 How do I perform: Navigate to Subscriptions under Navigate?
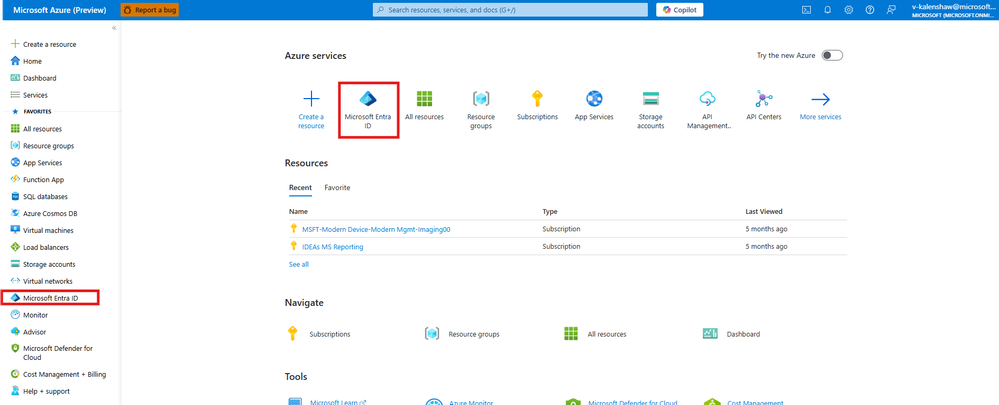click(x=319, y=334)
